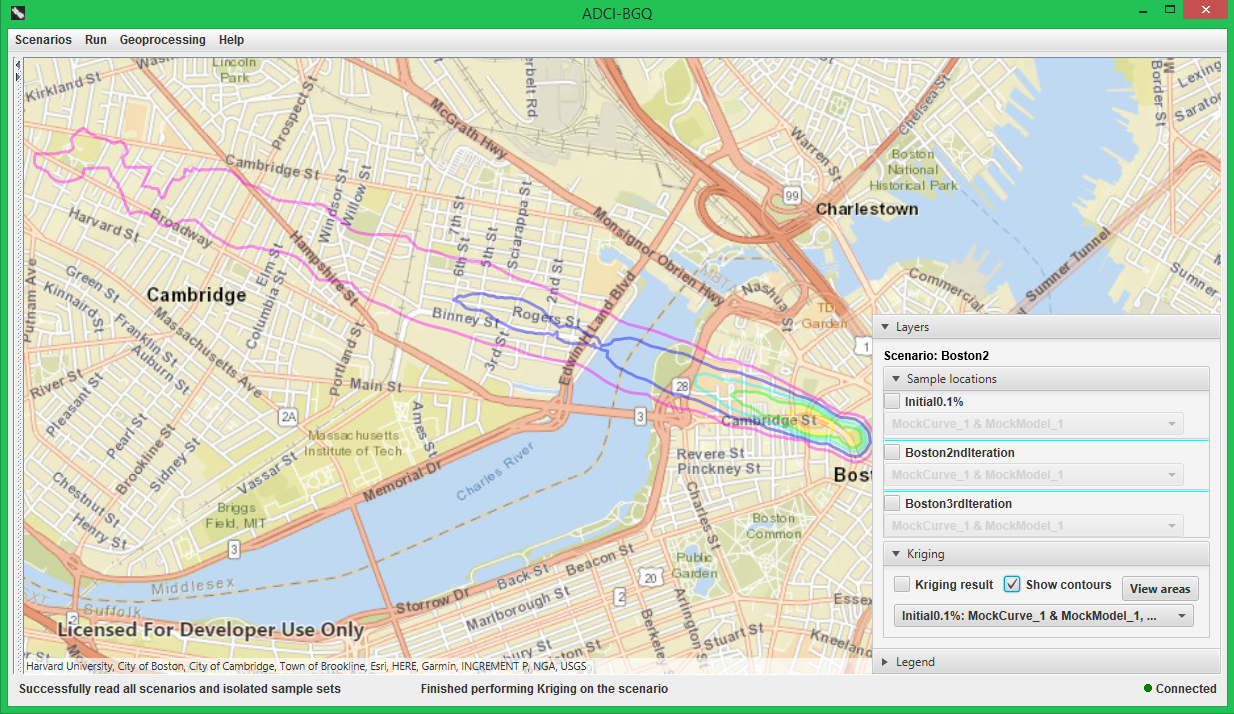Click the View areas button
1234x714 pixels.
pyautogui.click(x=1160, y=589)
